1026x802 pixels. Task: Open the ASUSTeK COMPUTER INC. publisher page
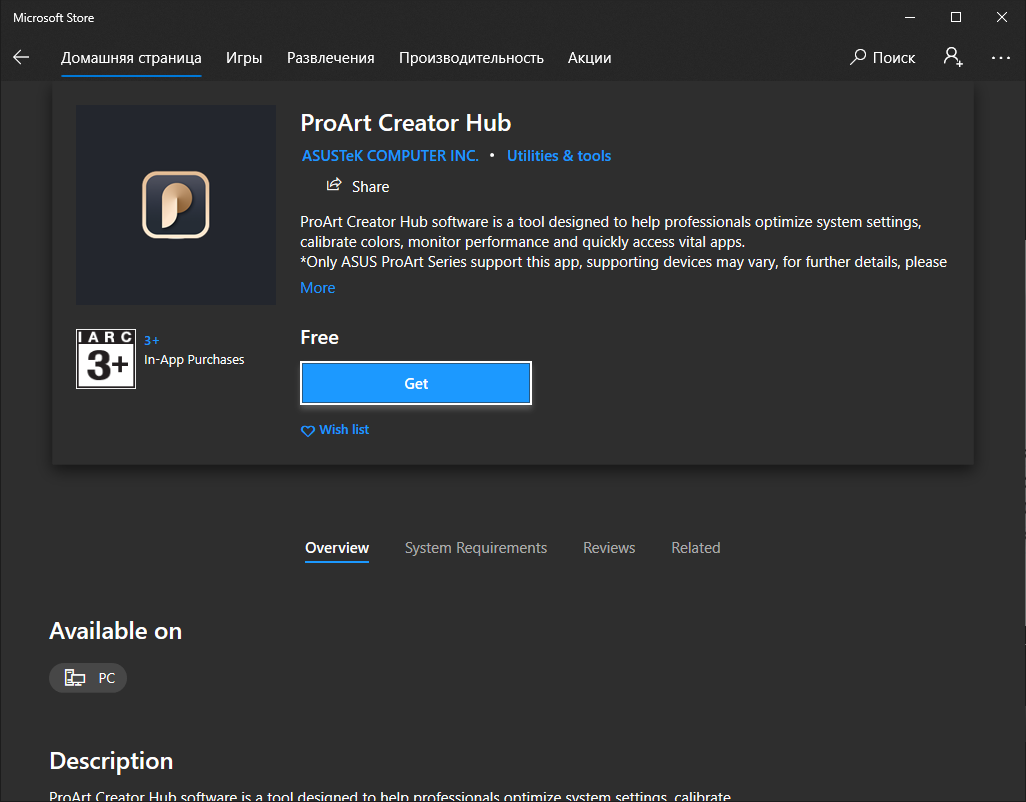390,155
